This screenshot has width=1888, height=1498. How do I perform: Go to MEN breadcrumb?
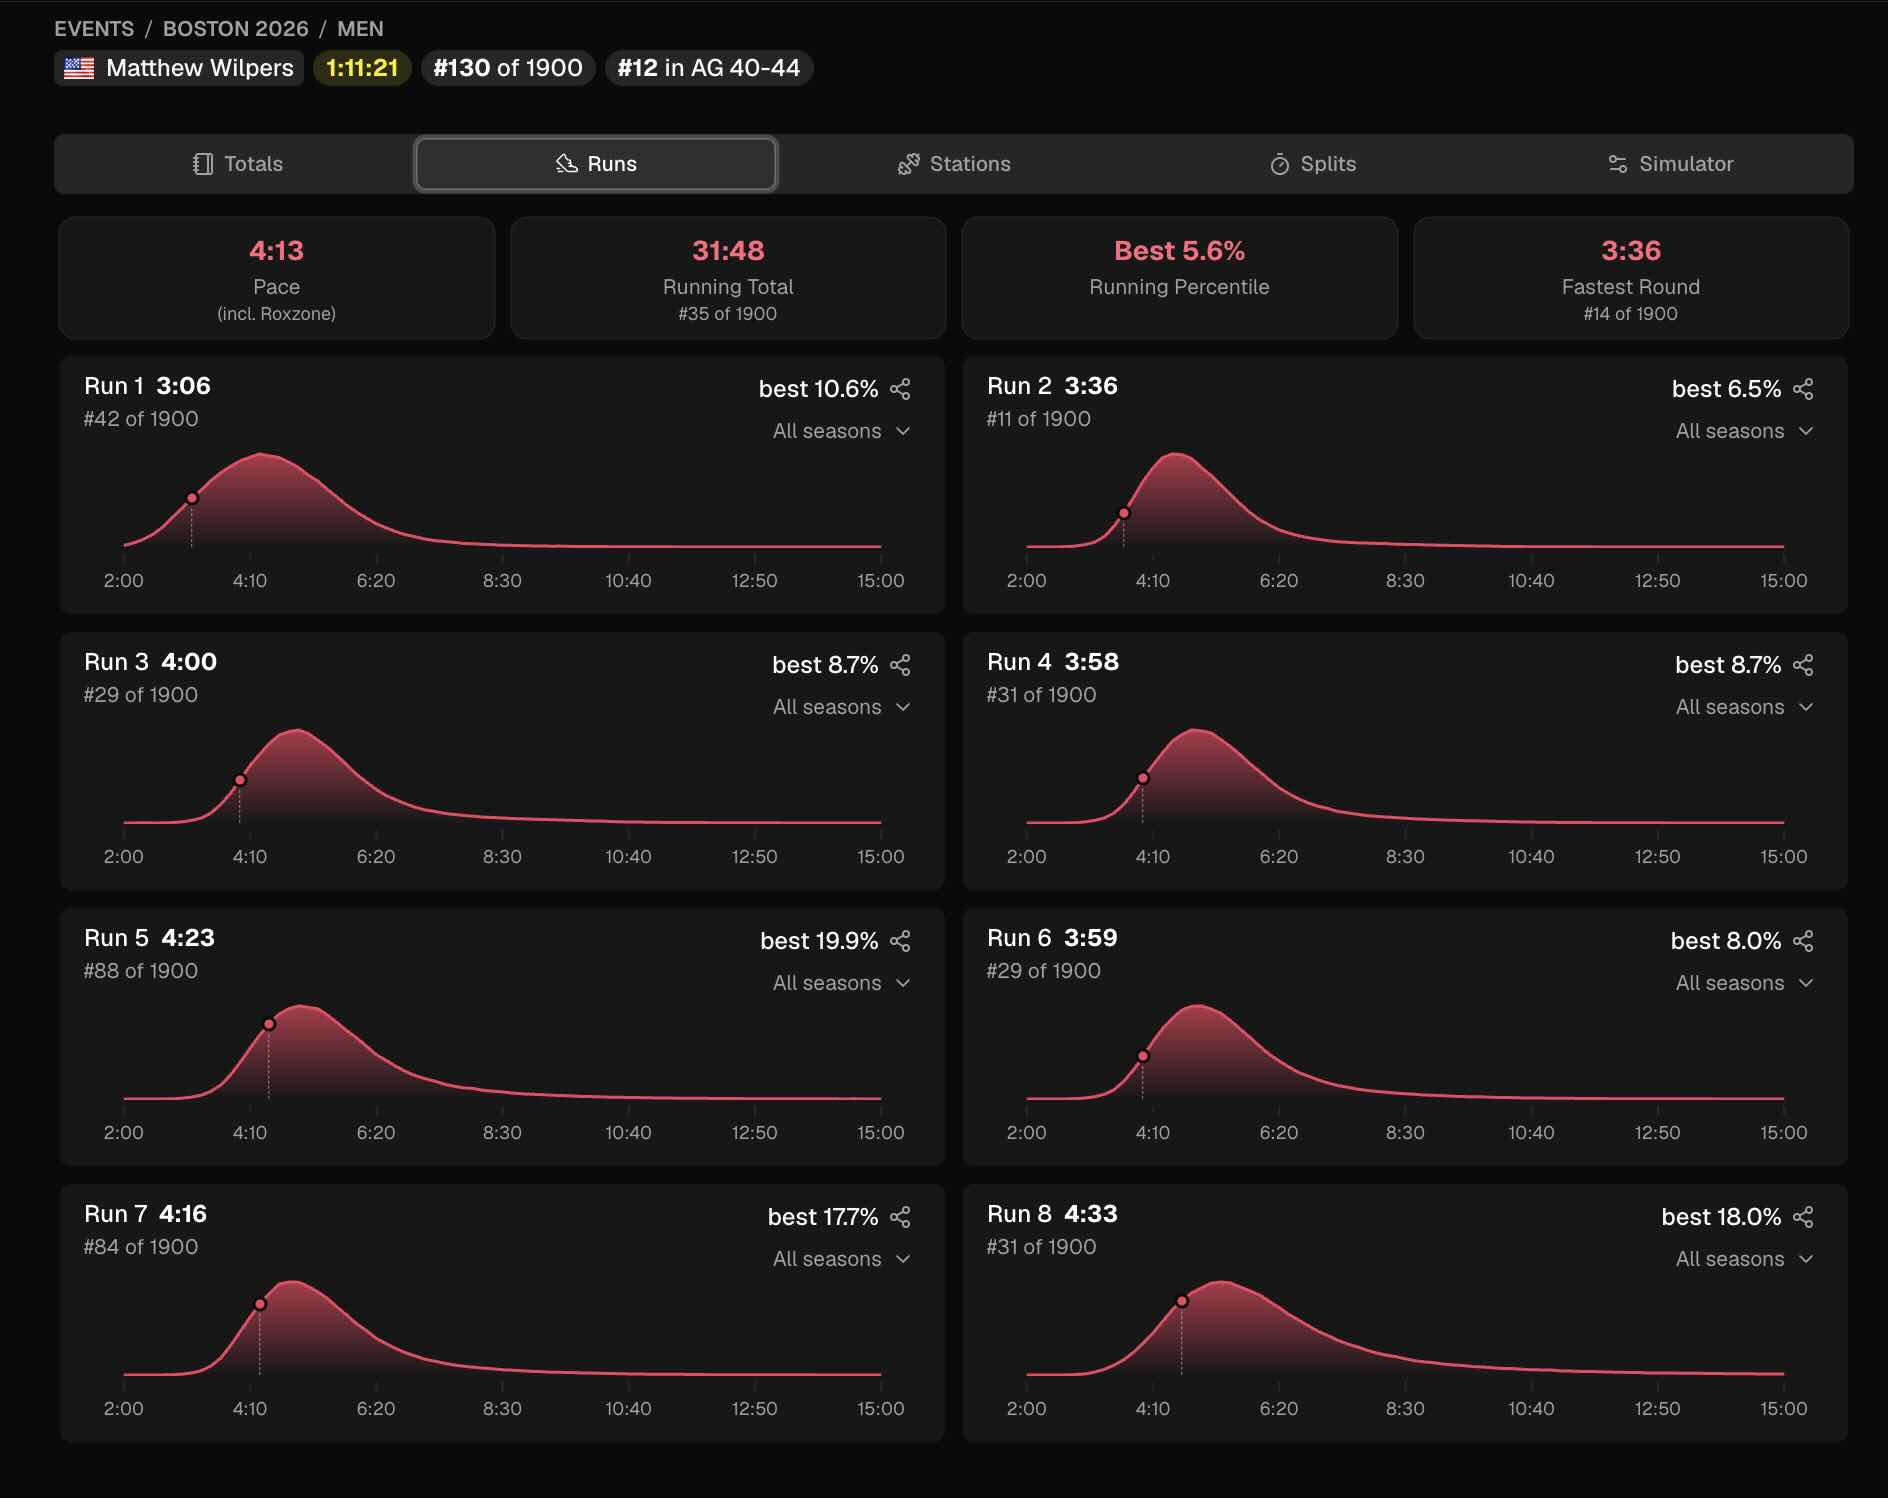tap(360, 29)
